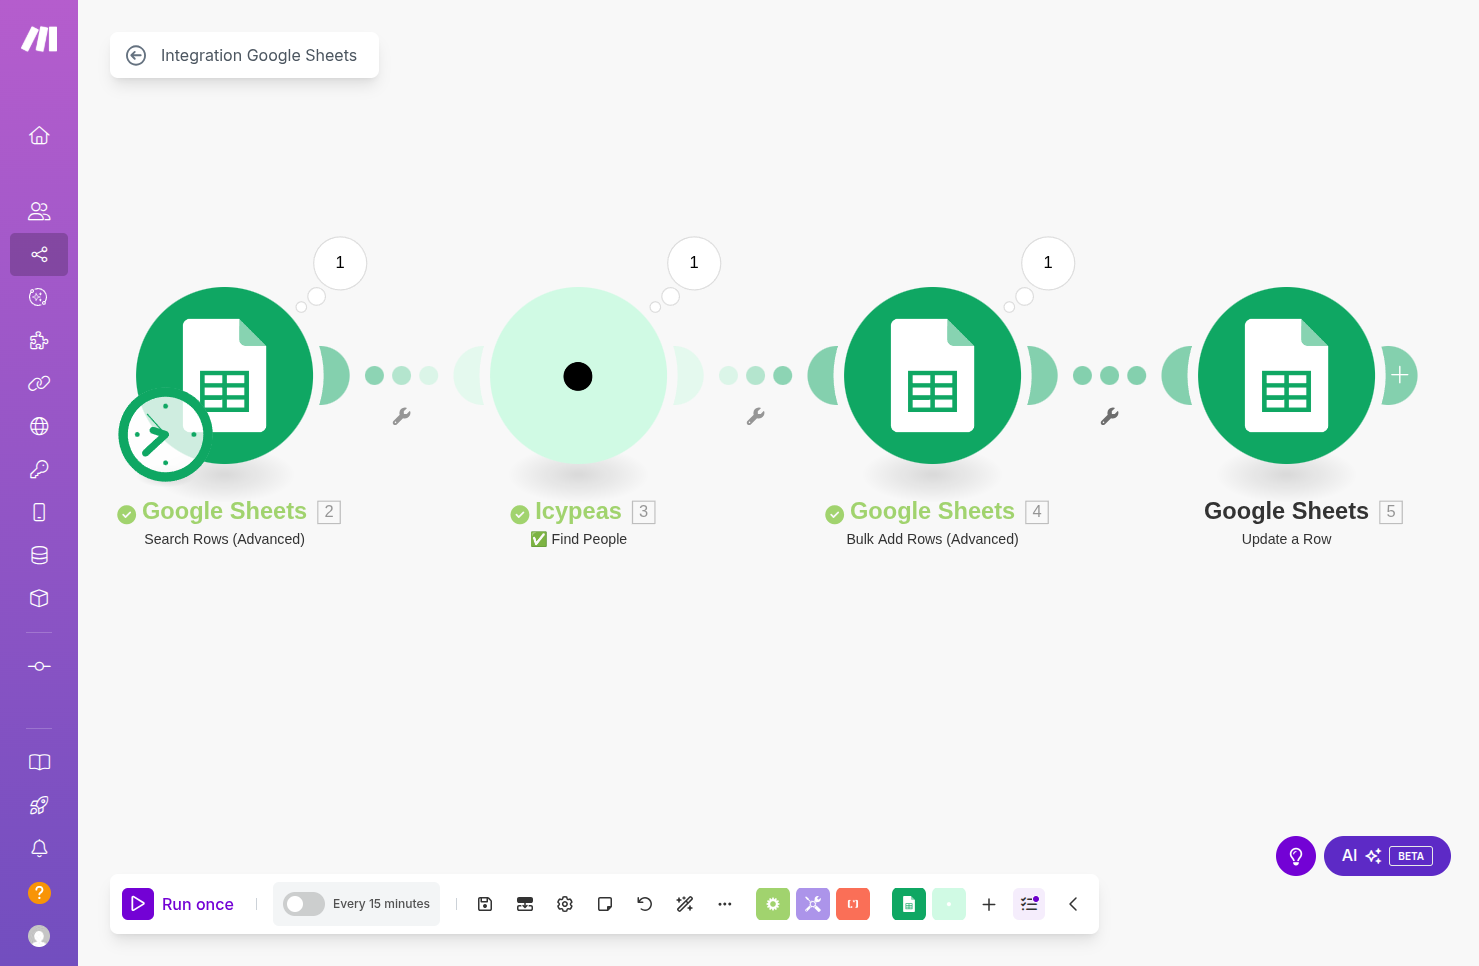Open the orange help question mark
Image resolution: width=1479 pixels, height=966 pixels.
(39, 893)
